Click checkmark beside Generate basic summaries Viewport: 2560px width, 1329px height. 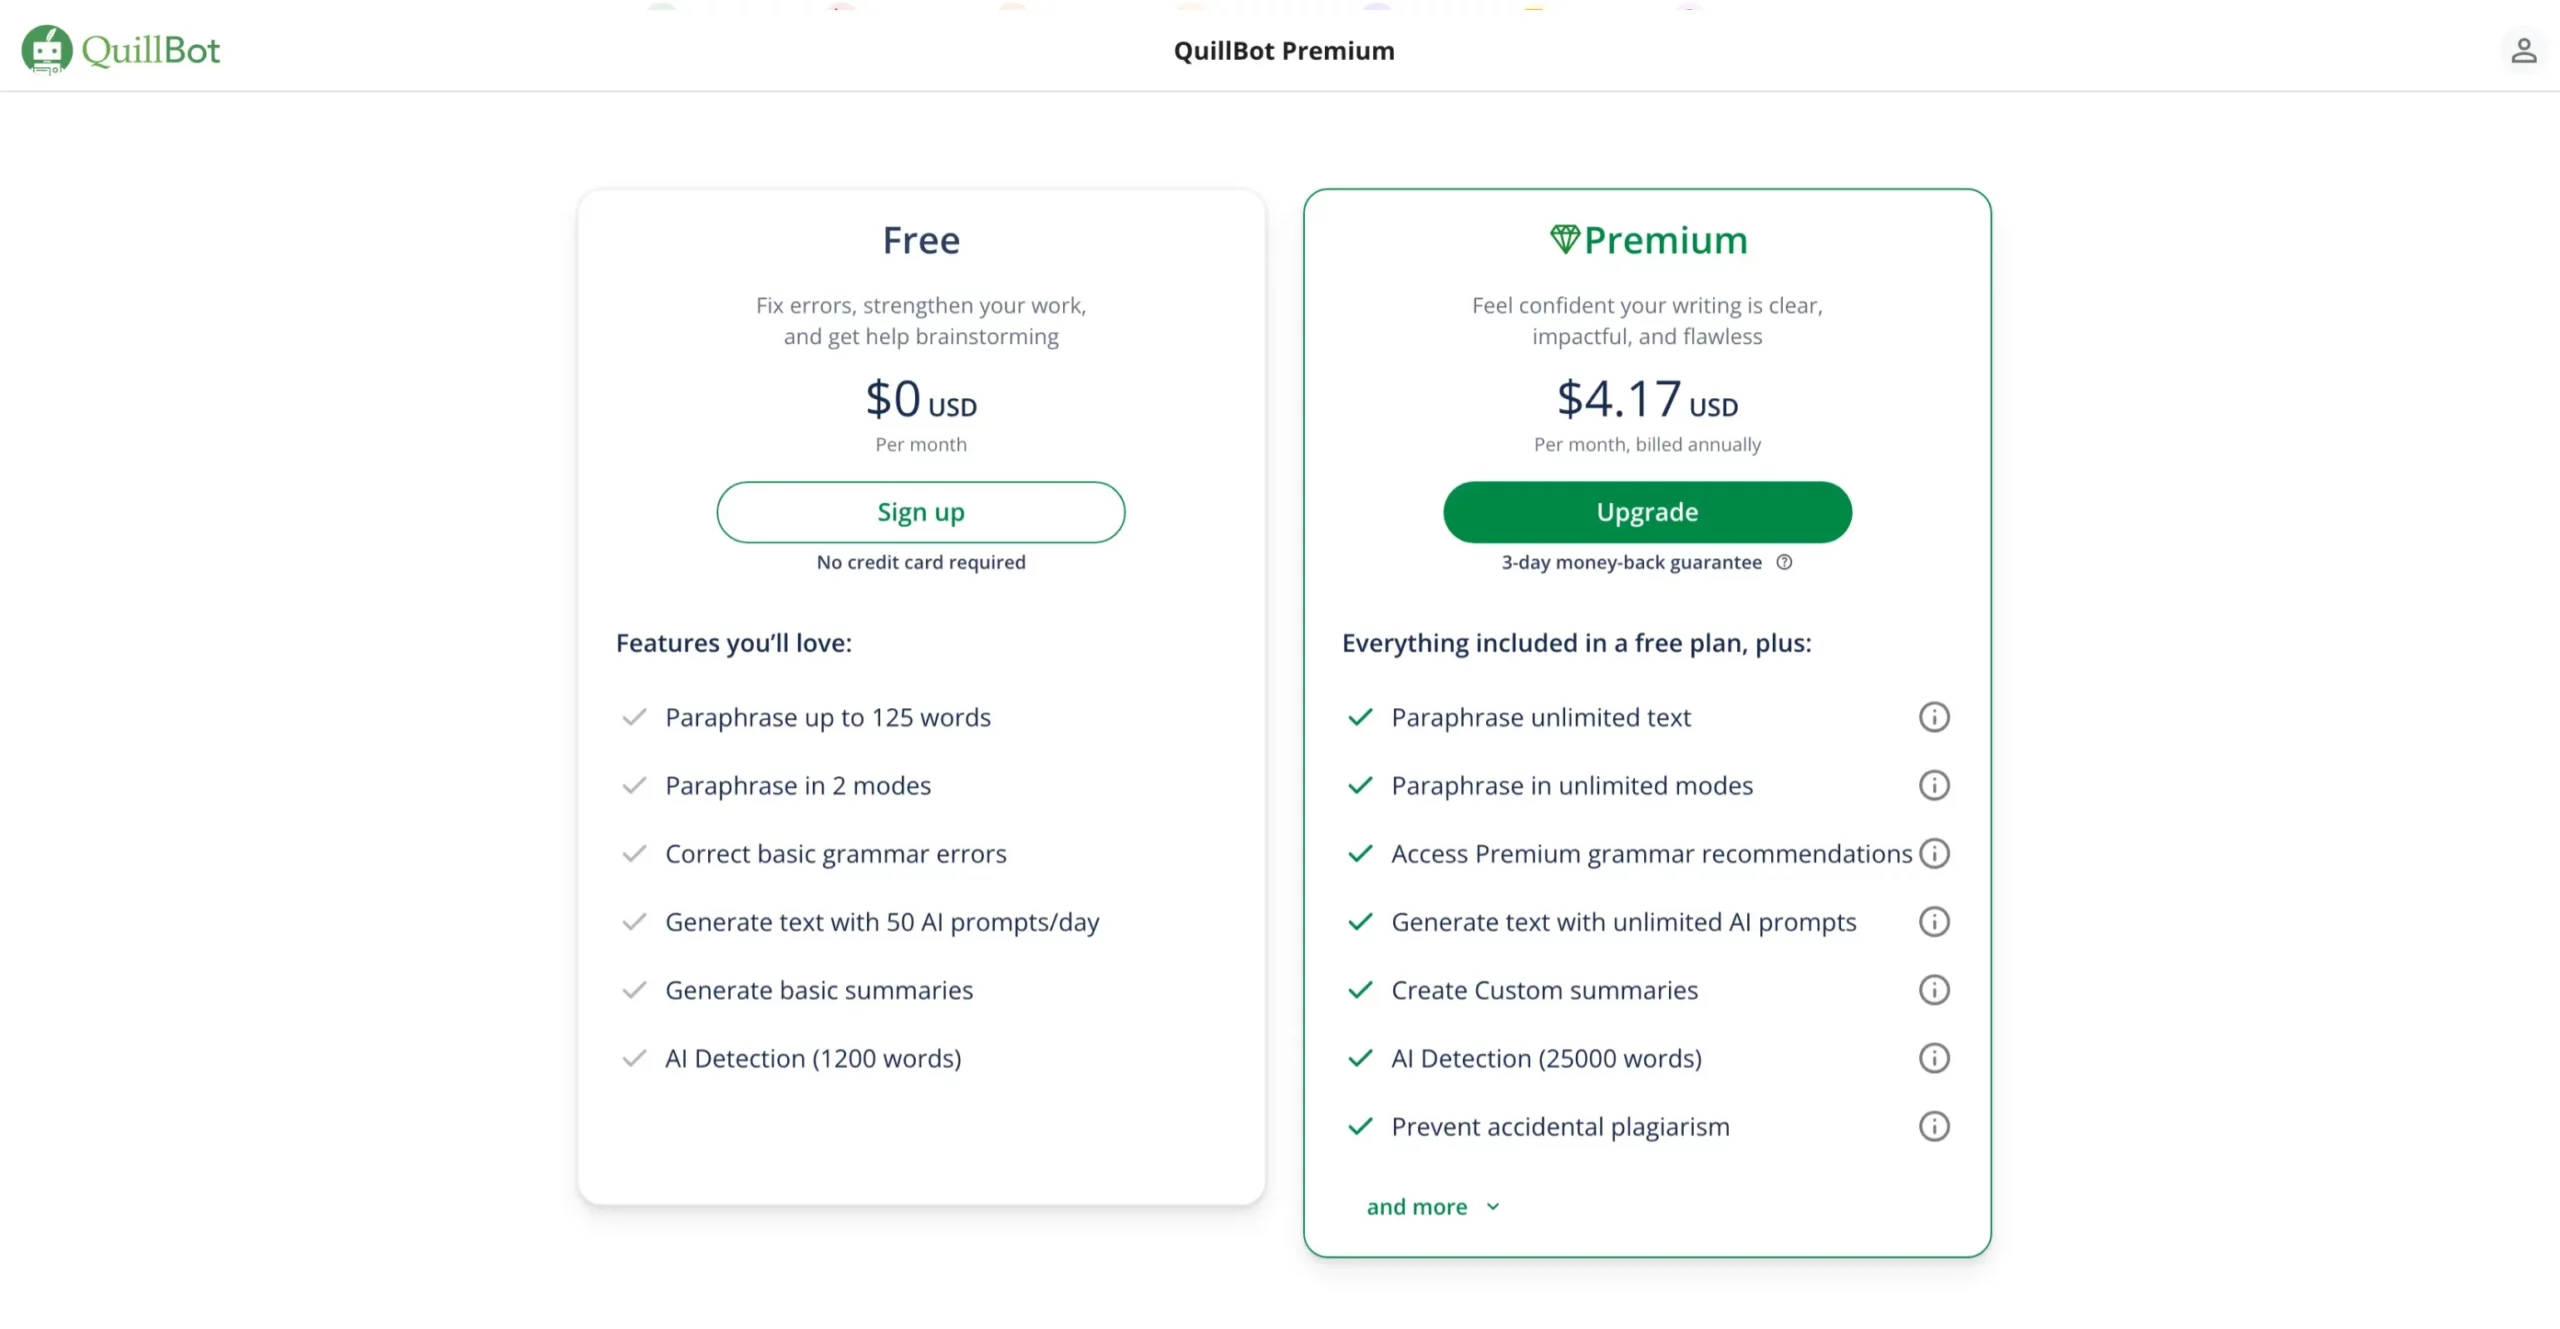click(x=635, y=990)
